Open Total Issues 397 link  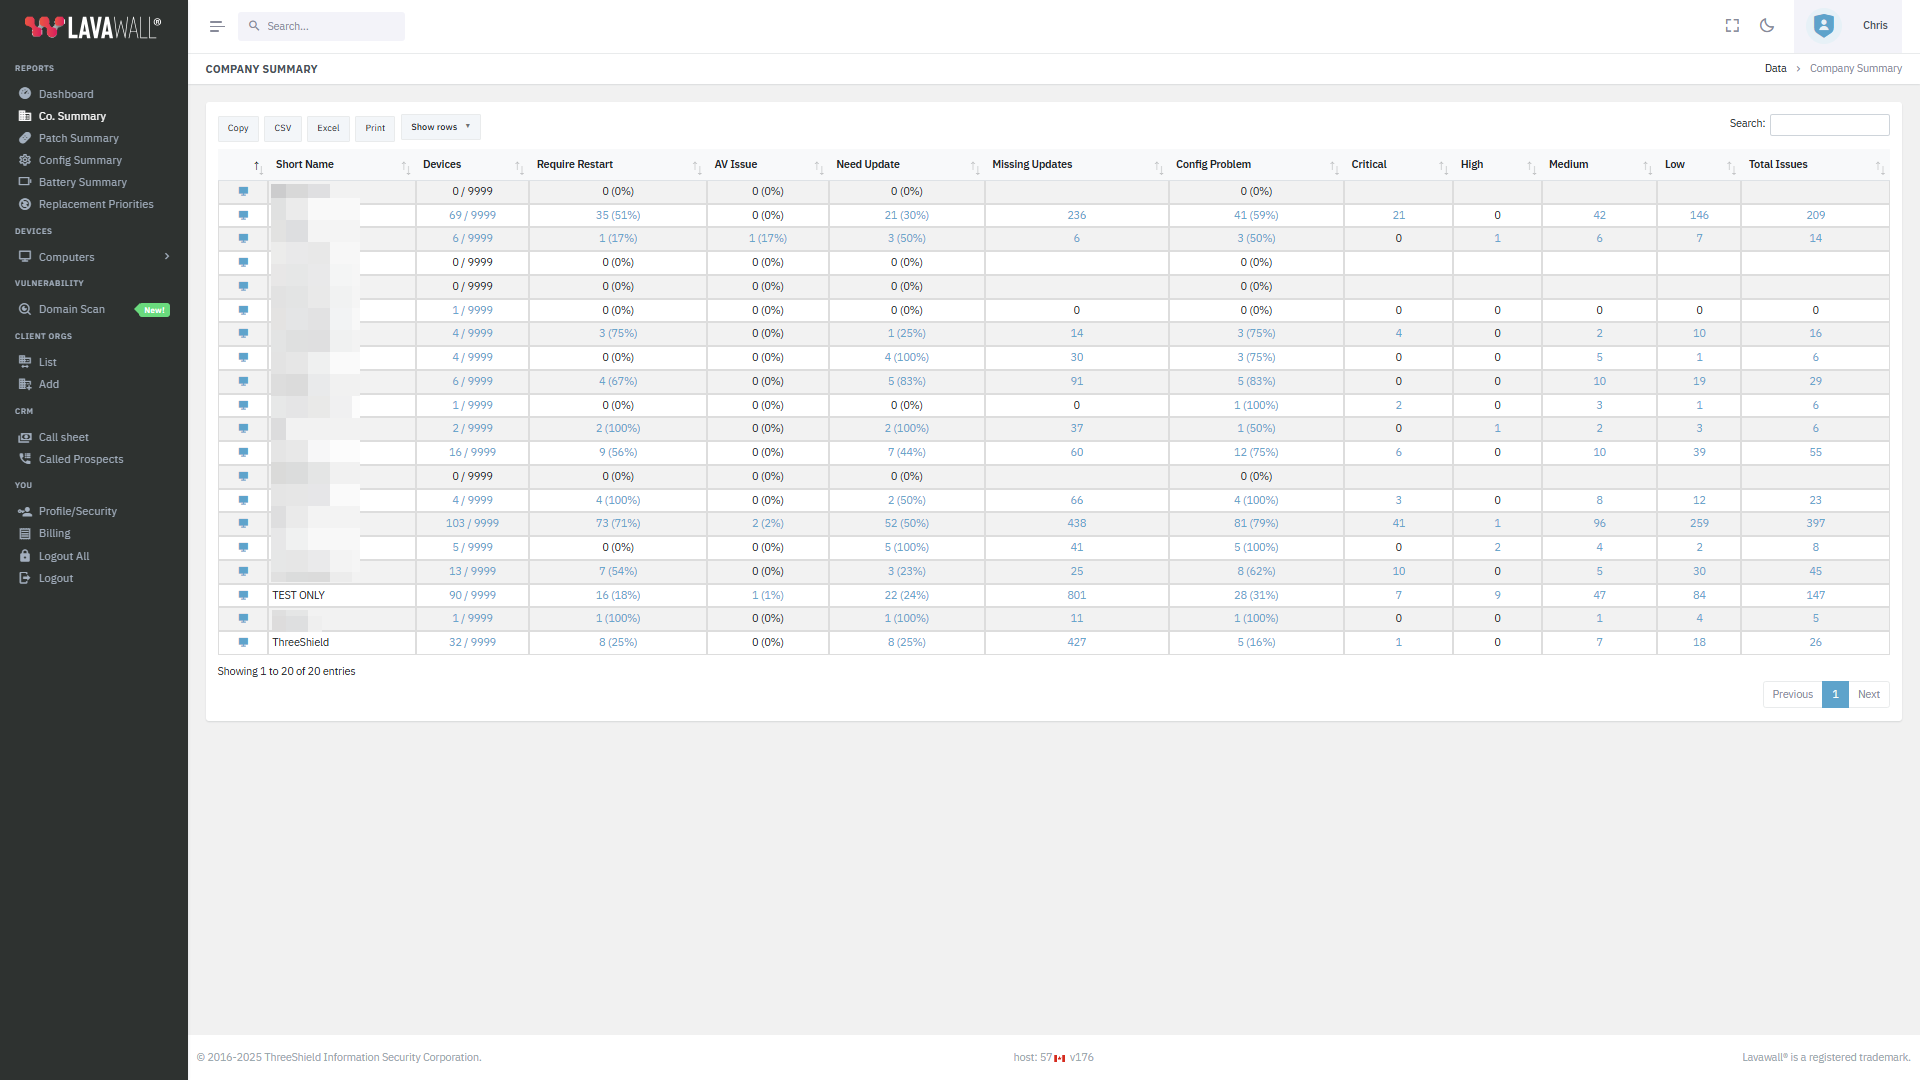point(1815,523)
